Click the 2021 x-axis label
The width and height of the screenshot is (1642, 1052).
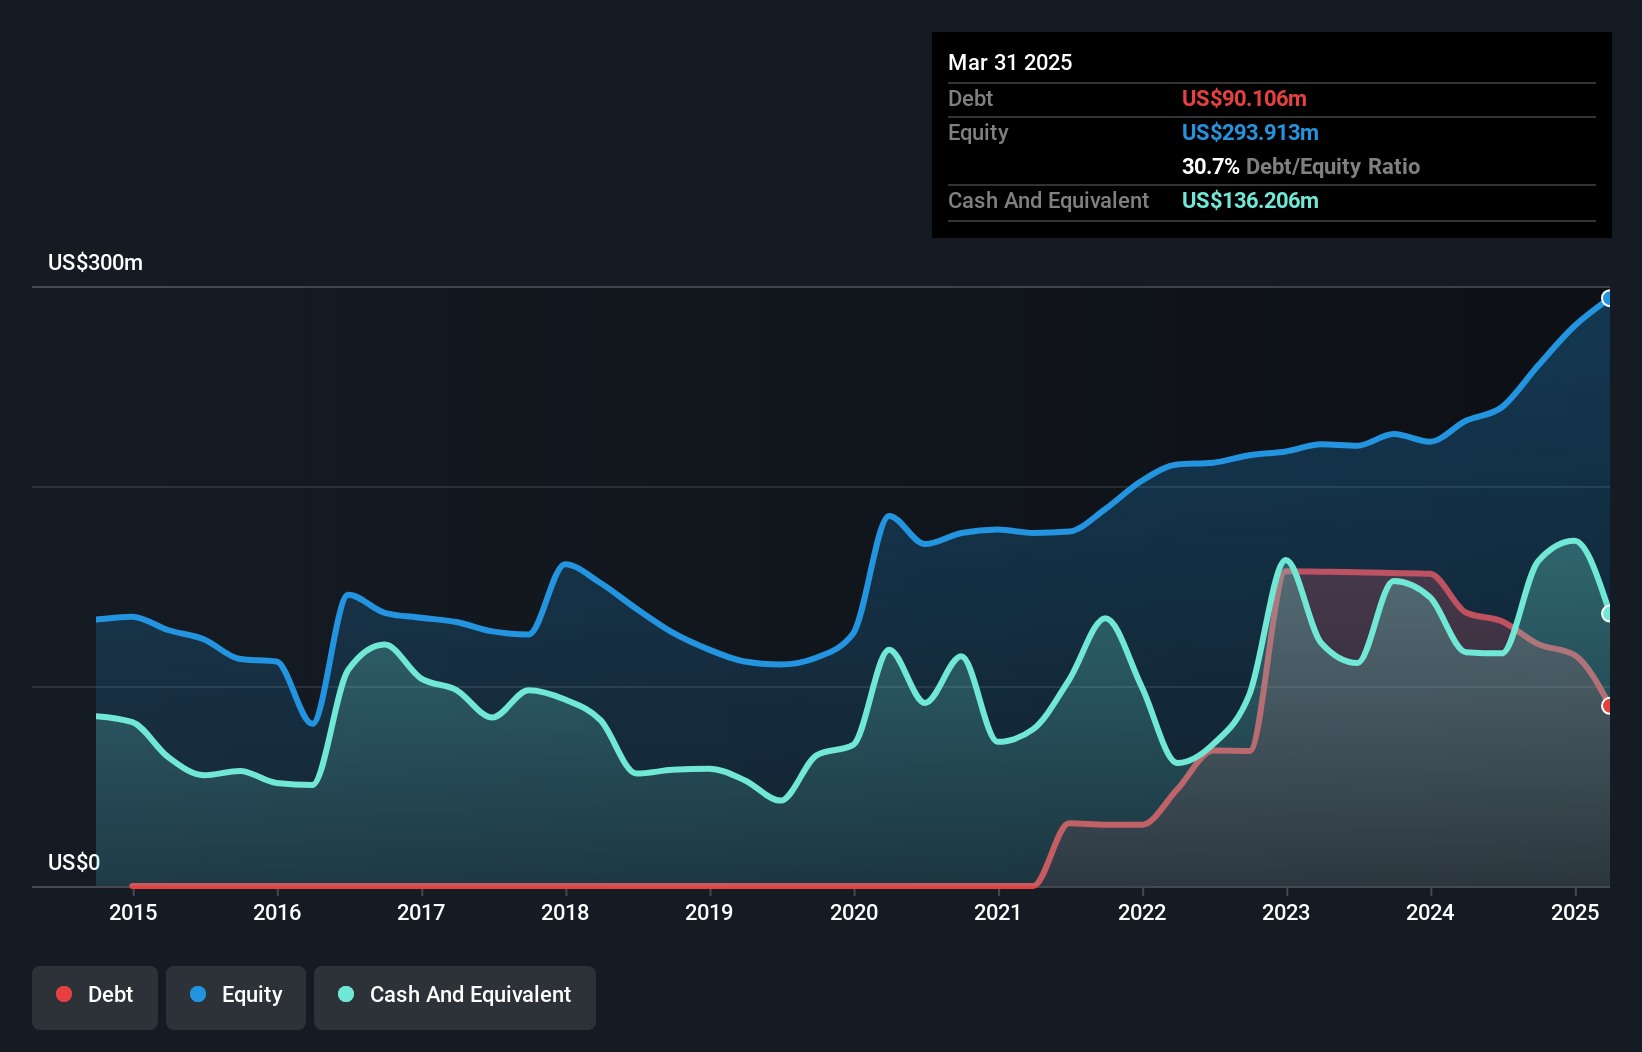998,912
